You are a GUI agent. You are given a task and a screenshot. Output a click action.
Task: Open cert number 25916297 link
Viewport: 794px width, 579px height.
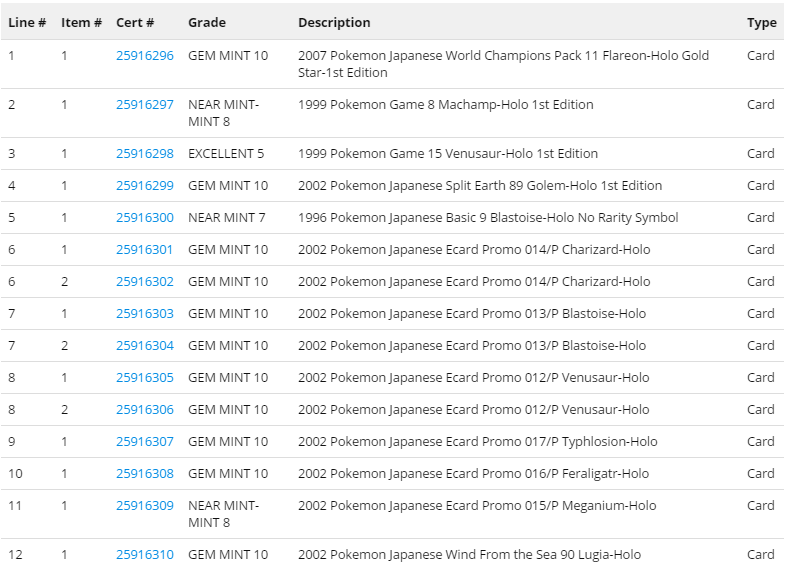pyautogui.click(x=145, y=105)
